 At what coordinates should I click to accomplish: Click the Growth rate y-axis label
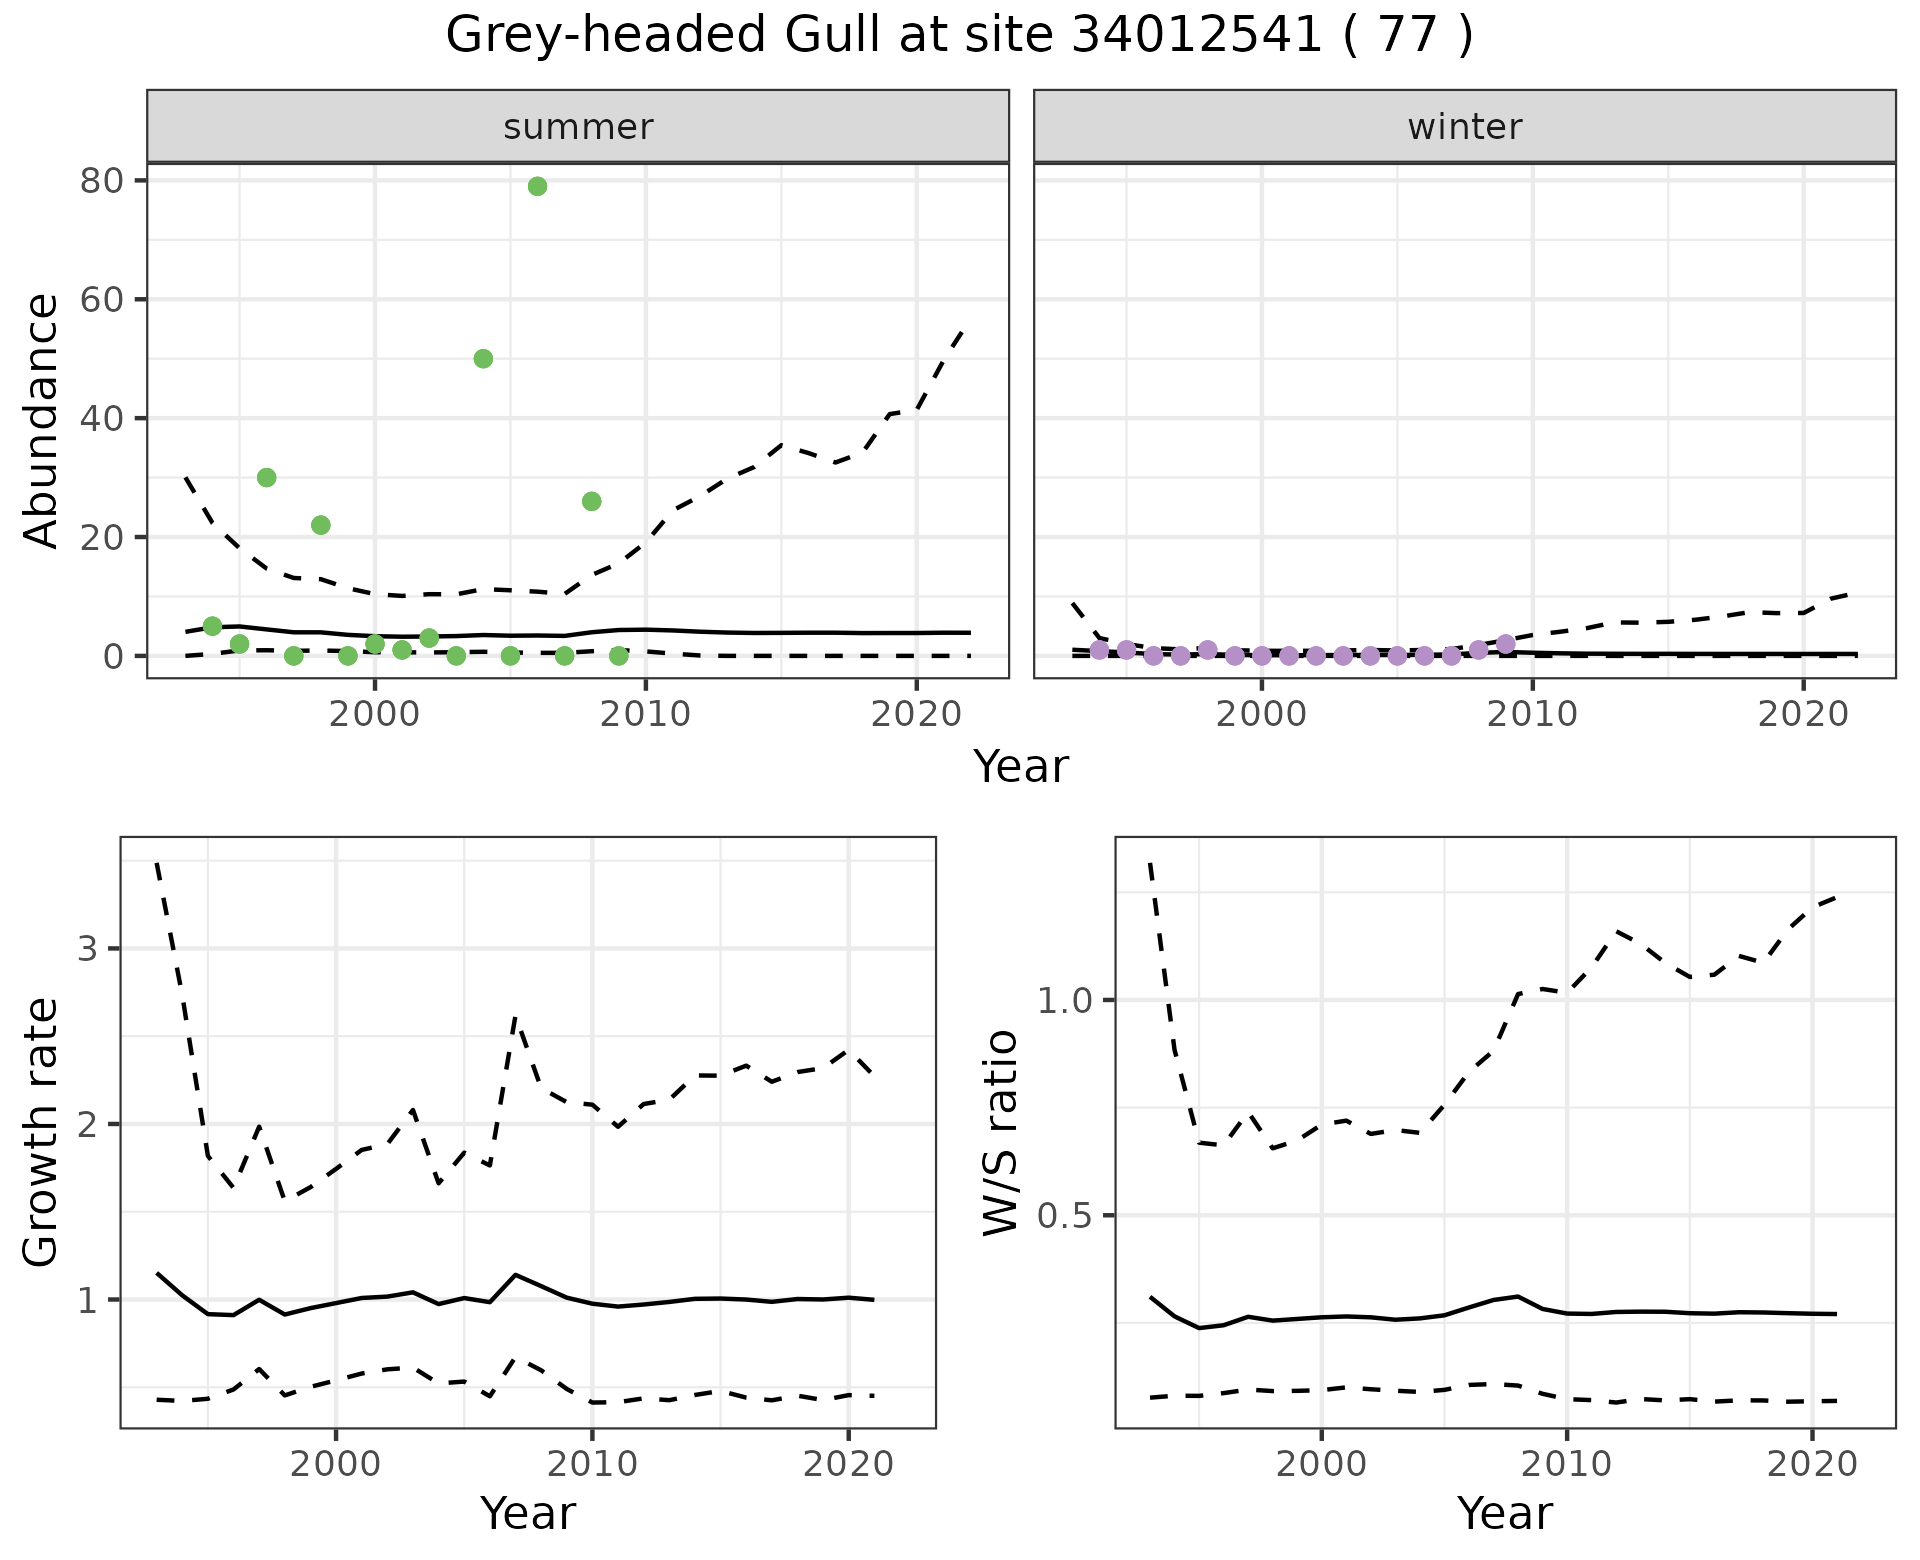[x=40, y=1132]
